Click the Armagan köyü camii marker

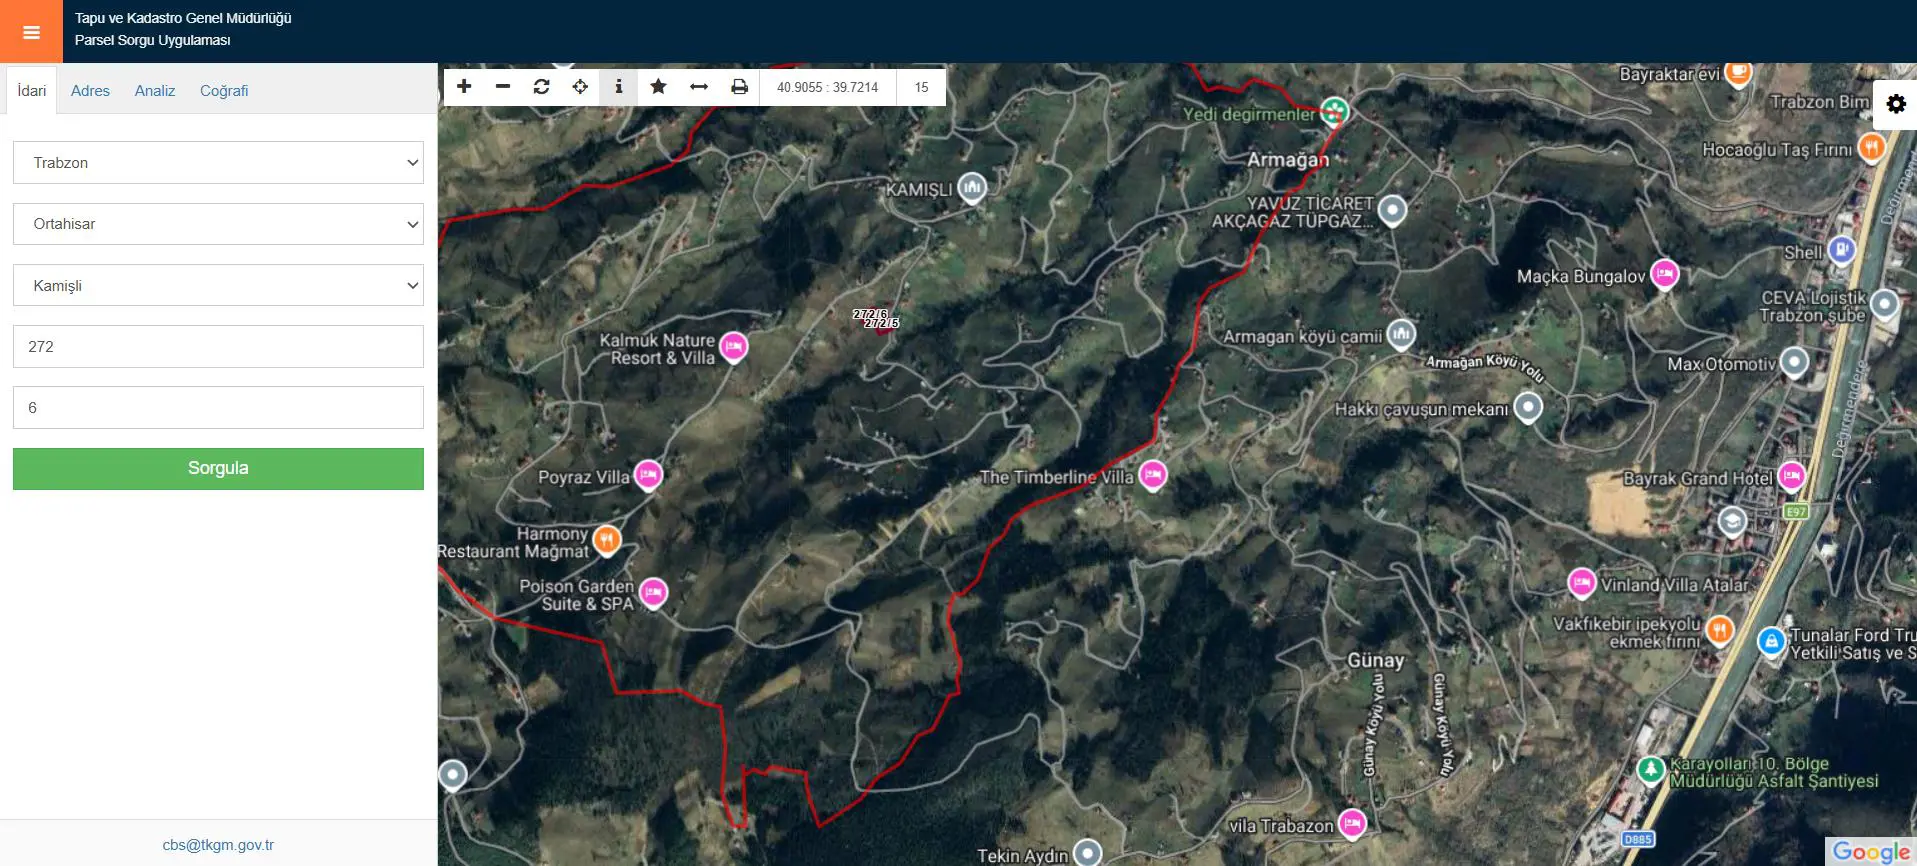click(1401, 334)
